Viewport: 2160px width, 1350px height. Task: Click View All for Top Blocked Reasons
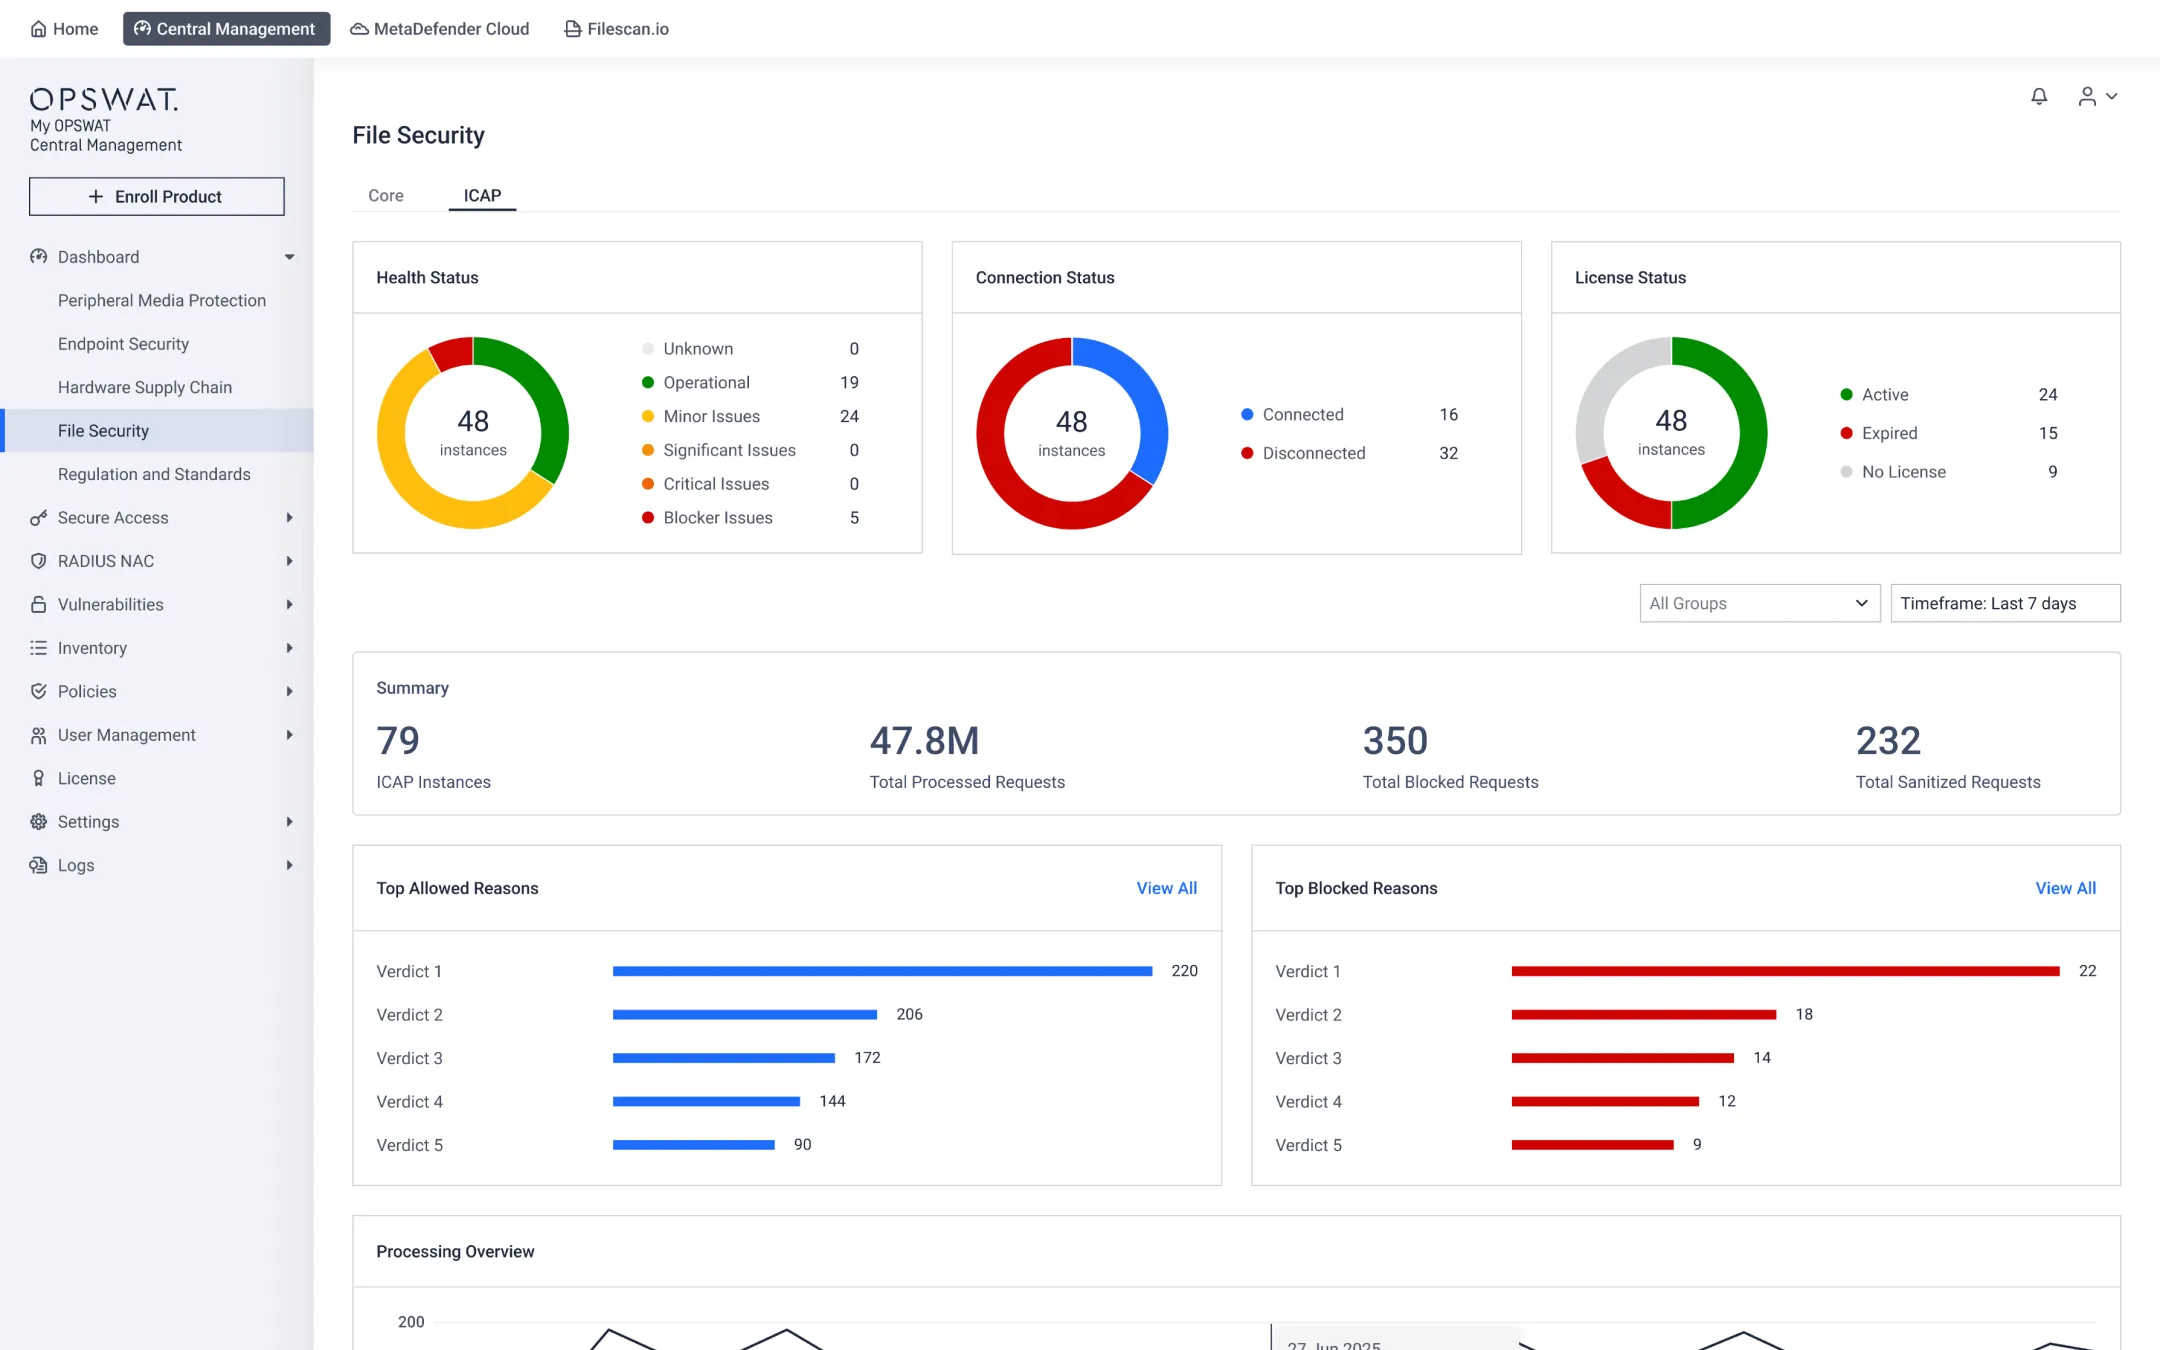tap(2065, 888)
